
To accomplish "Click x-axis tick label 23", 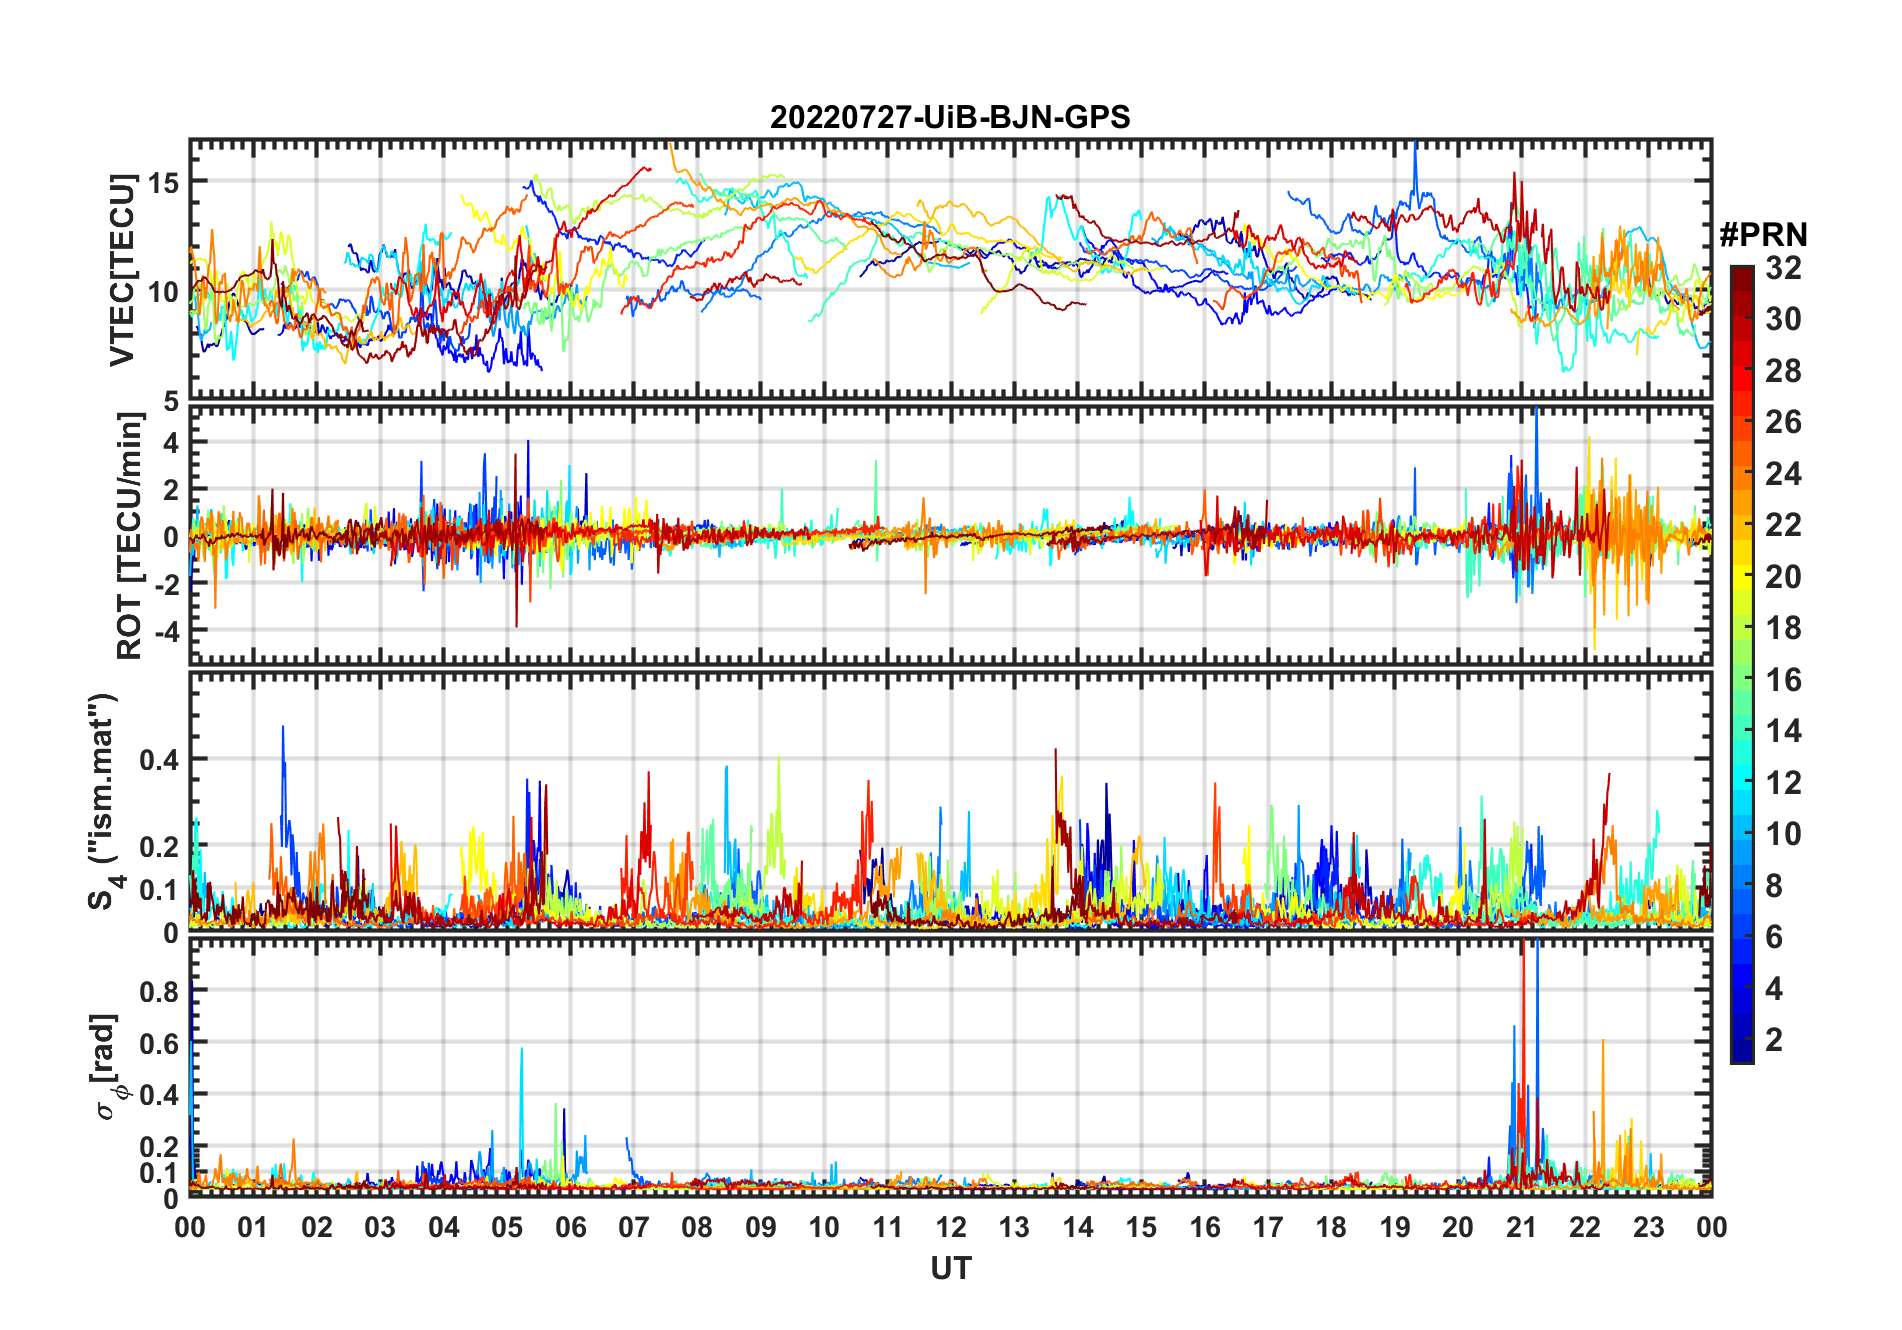I will 1648,1227.
